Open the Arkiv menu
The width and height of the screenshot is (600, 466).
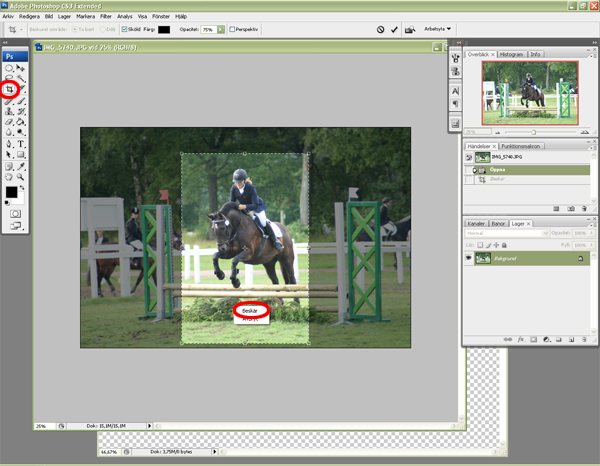click(8, 16)
